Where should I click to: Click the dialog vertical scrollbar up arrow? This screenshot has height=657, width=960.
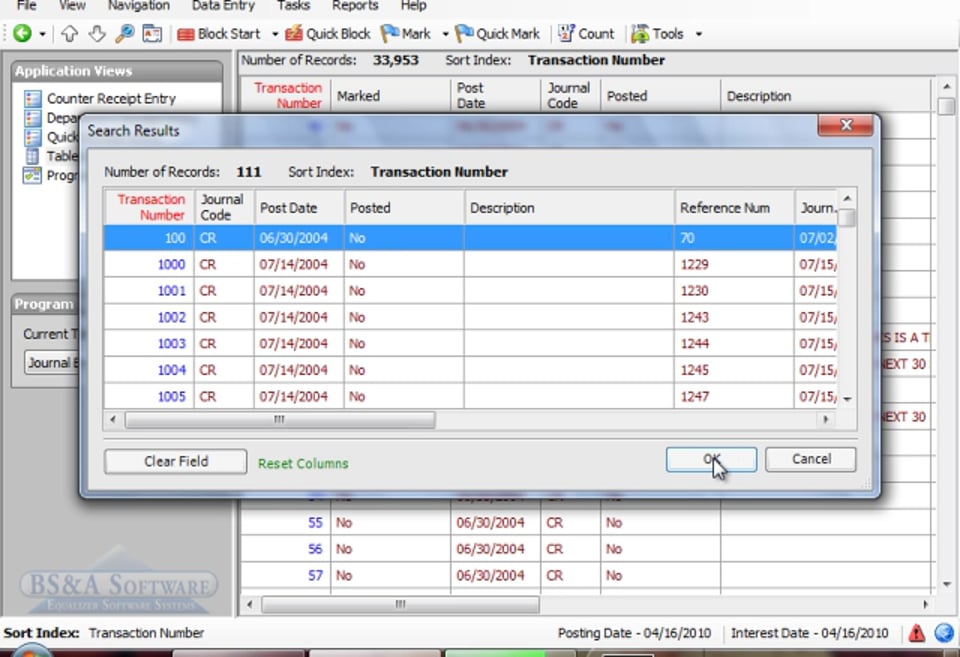point(847,198)
